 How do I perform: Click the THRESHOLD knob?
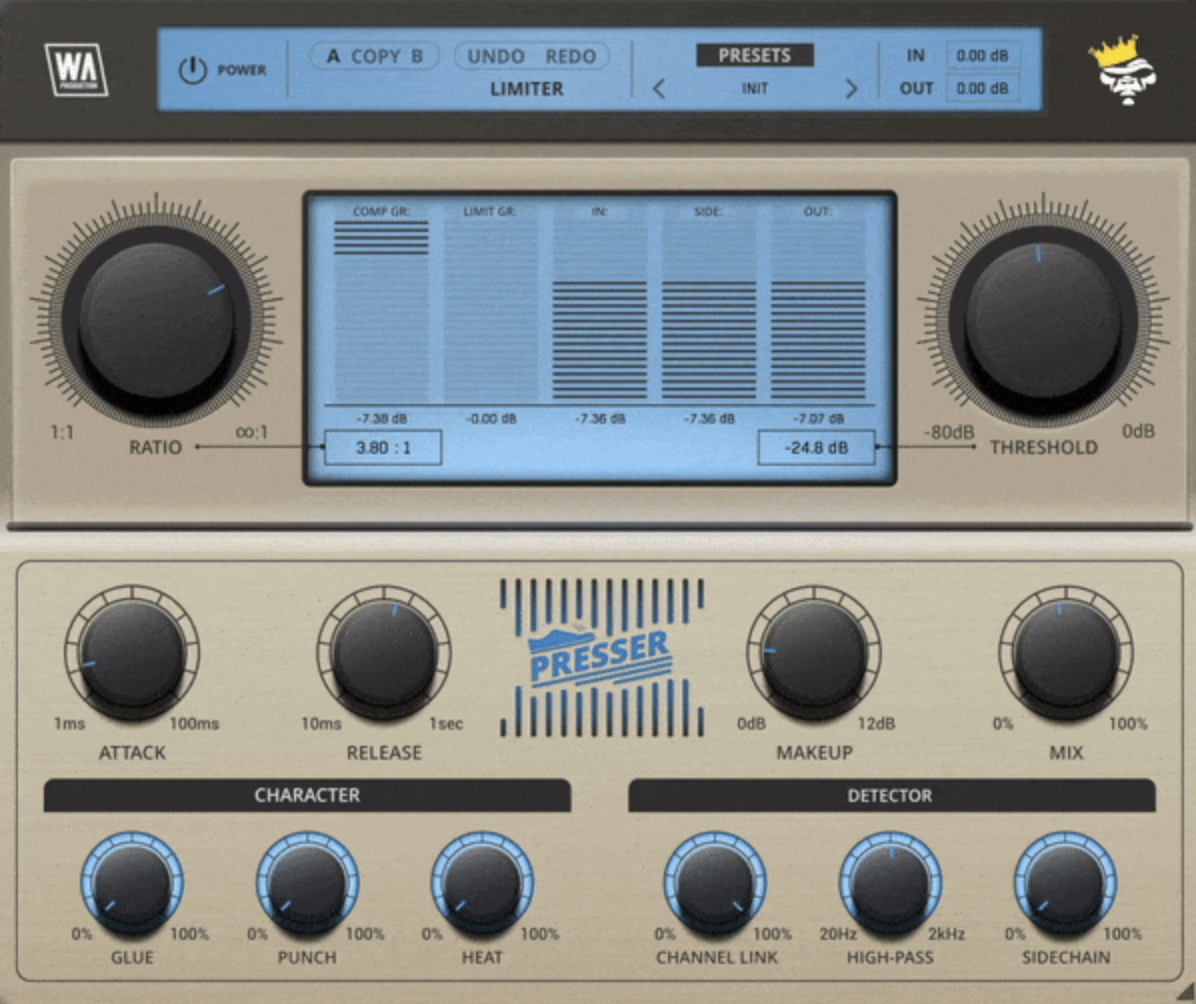(1043, 319)
